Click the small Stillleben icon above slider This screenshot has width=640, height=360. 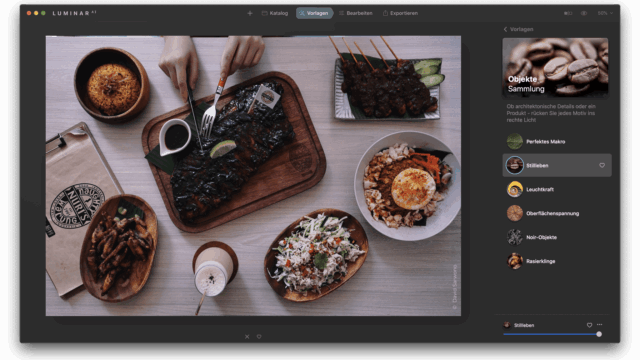coord(507,325)
